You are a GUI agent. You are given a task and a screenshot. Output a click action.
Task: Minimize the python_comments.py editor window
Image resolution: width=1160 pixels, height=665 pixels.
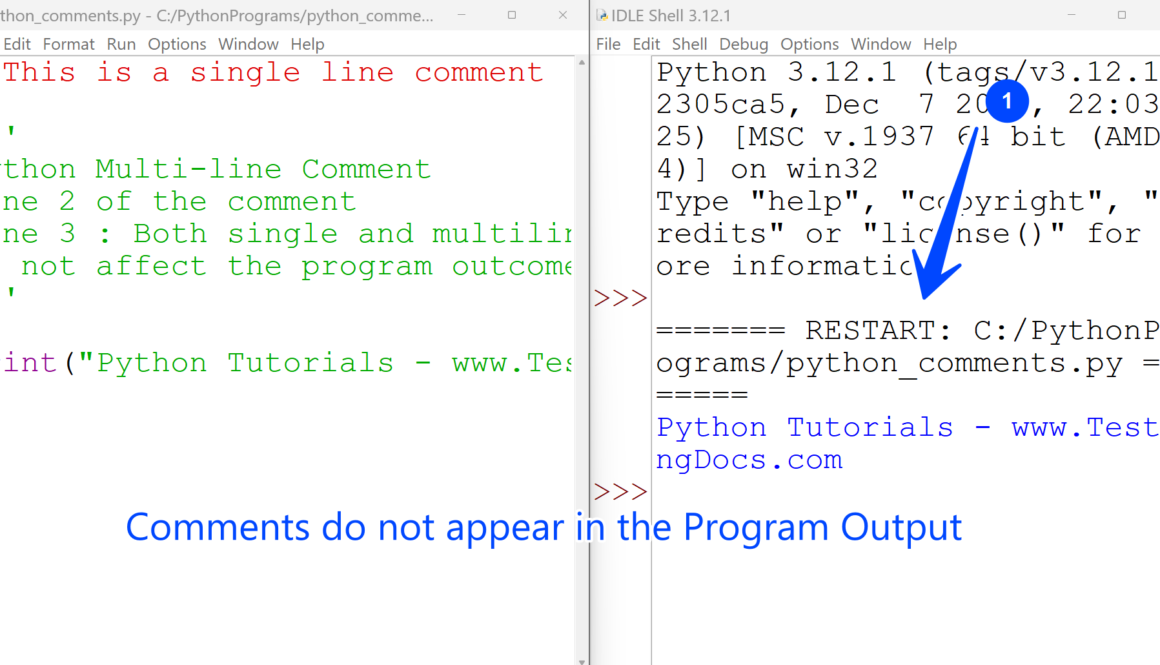[x=463, y=16]
